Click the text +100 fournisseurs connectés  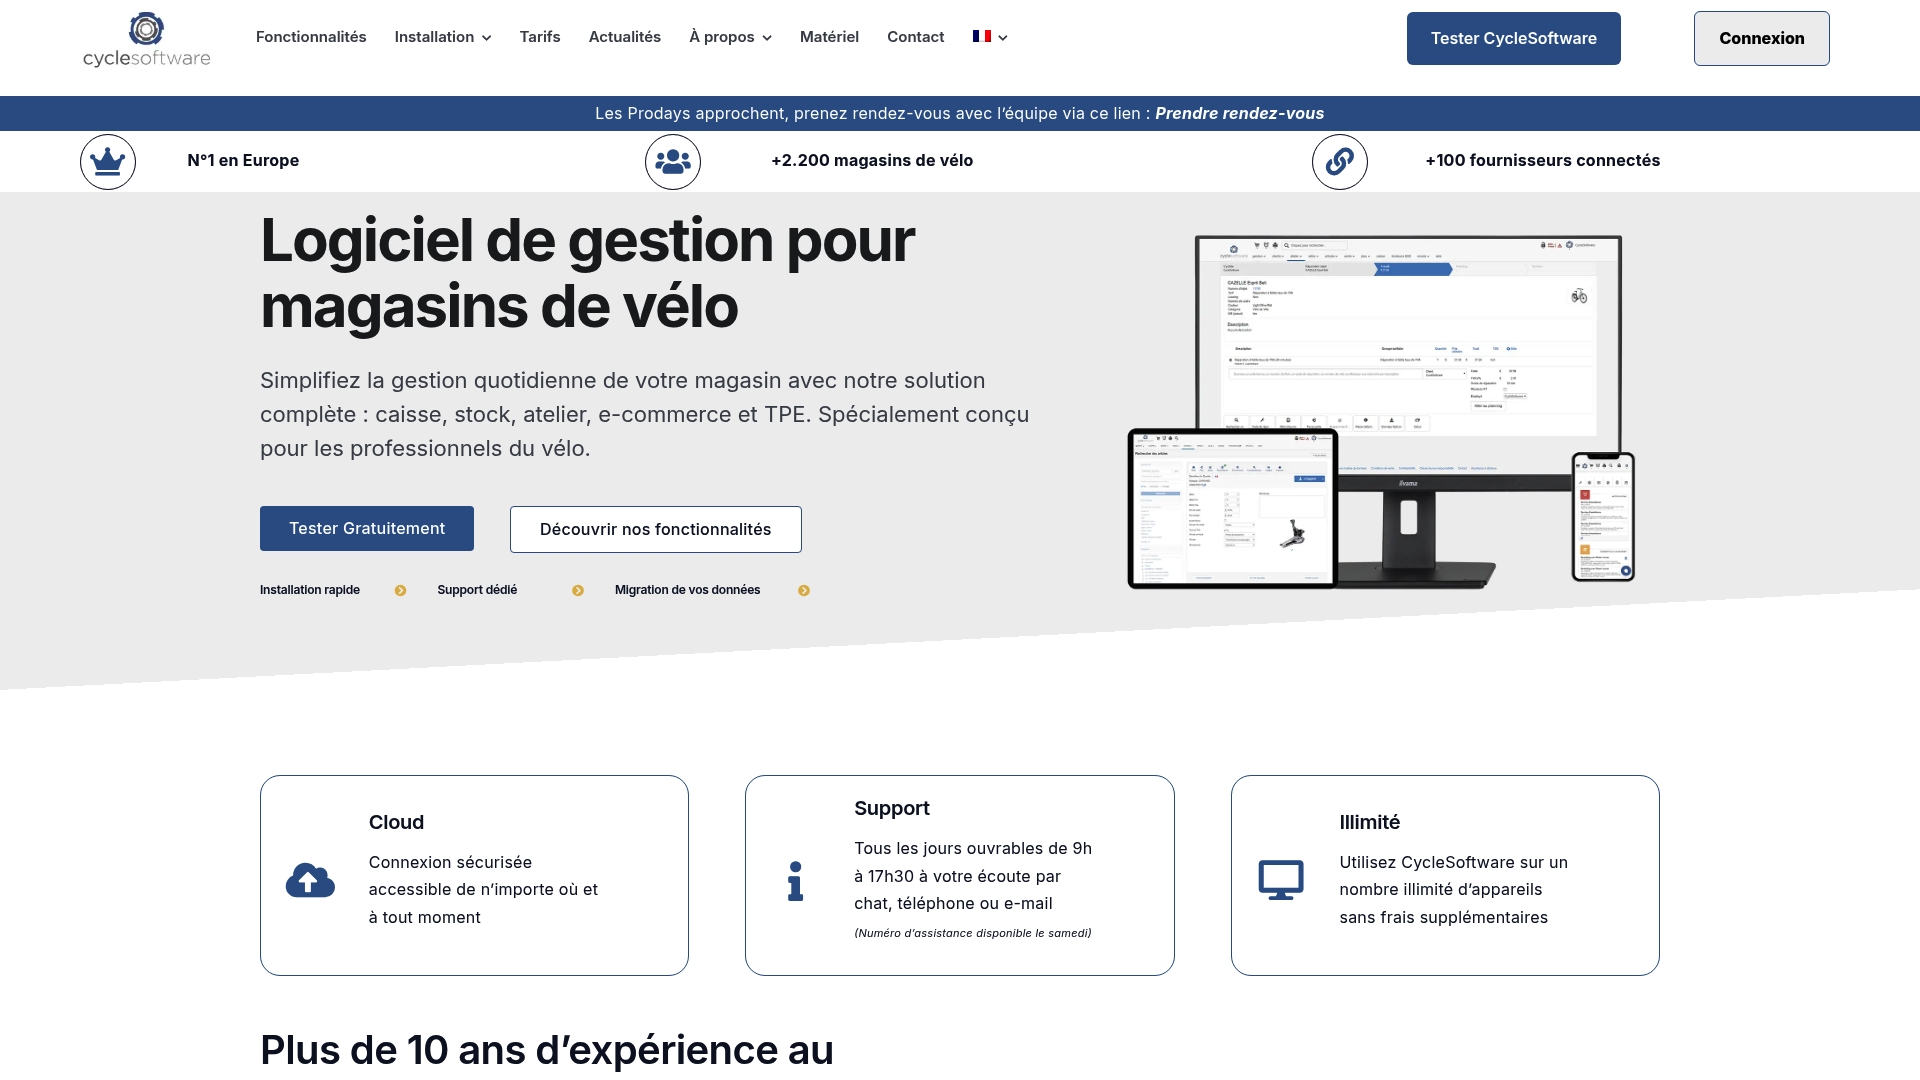tap(1543, 160)
